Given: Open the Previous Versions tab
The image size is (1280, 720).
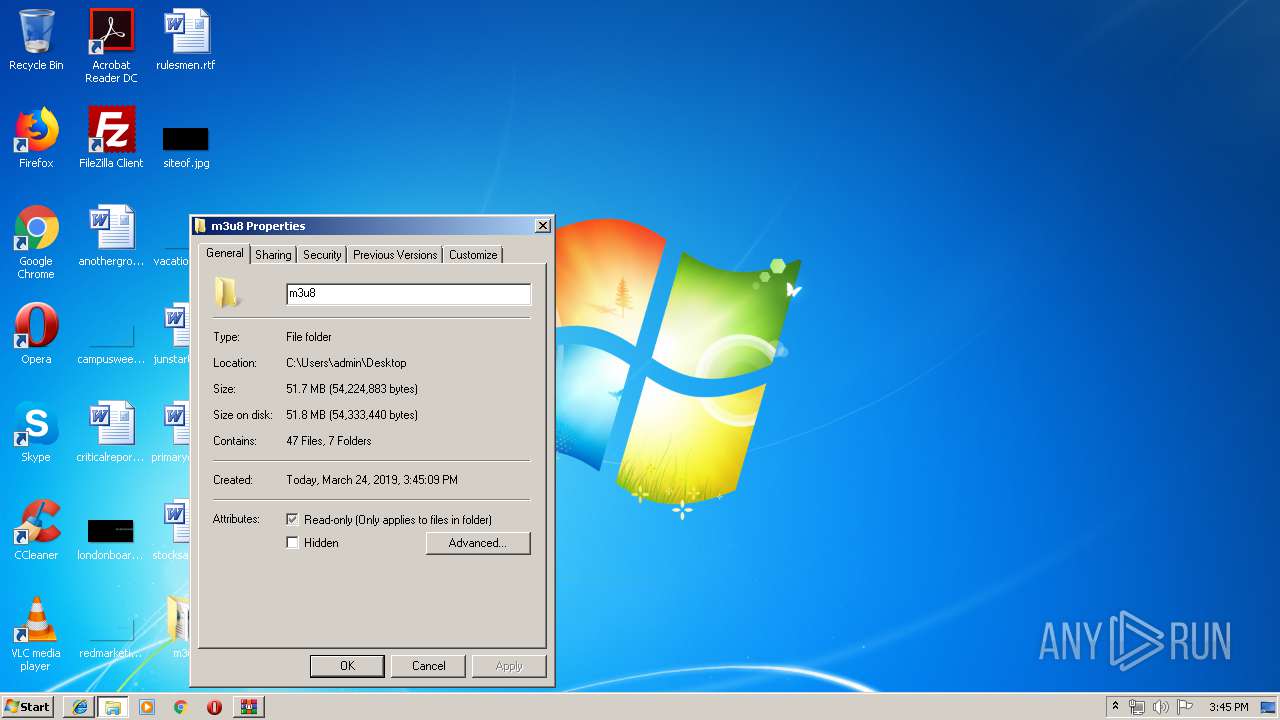Looking at the screenshot, I should [395, 255].
